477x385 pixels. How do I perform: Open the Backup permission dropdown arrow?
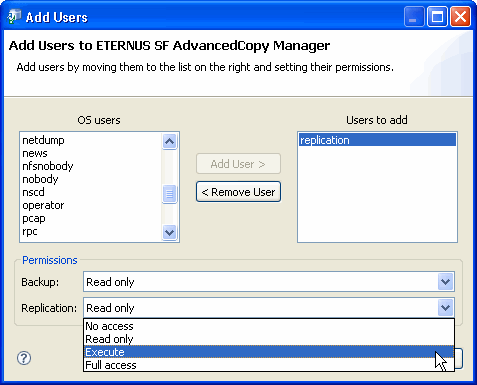tap(446, 282)
